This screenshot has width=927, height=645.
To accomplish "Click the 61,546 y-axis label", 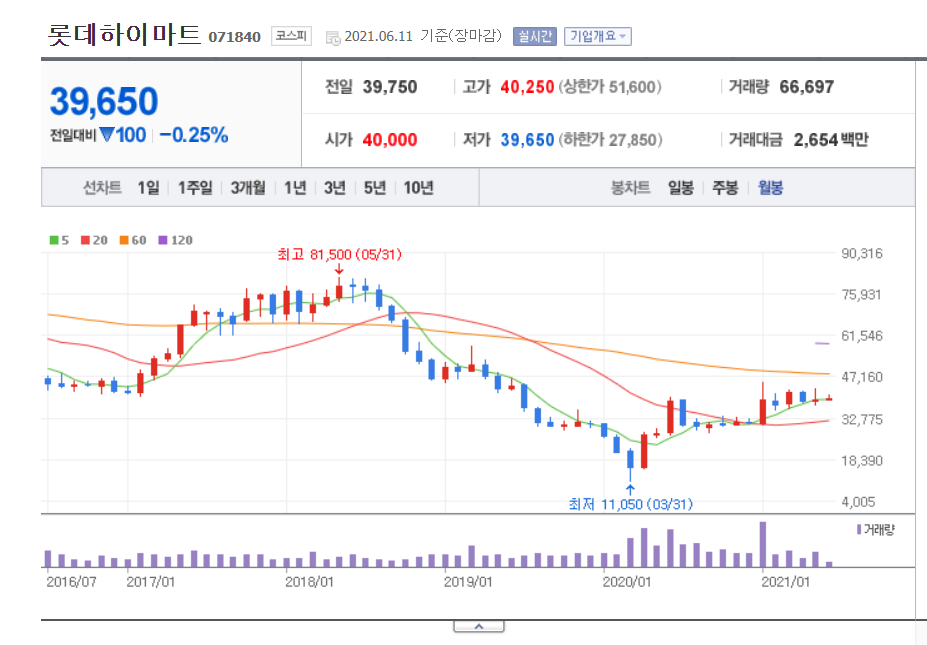I will coord(862,336).
